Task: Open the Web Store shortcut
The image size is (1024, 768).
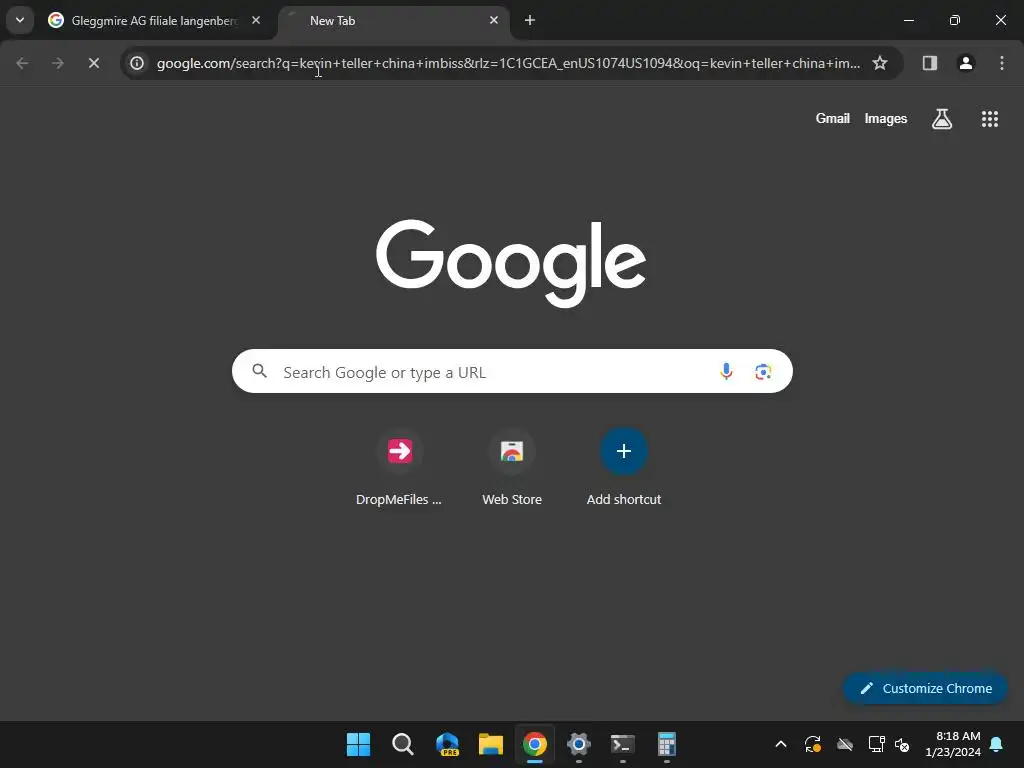Action: click(x=512, y=469)
